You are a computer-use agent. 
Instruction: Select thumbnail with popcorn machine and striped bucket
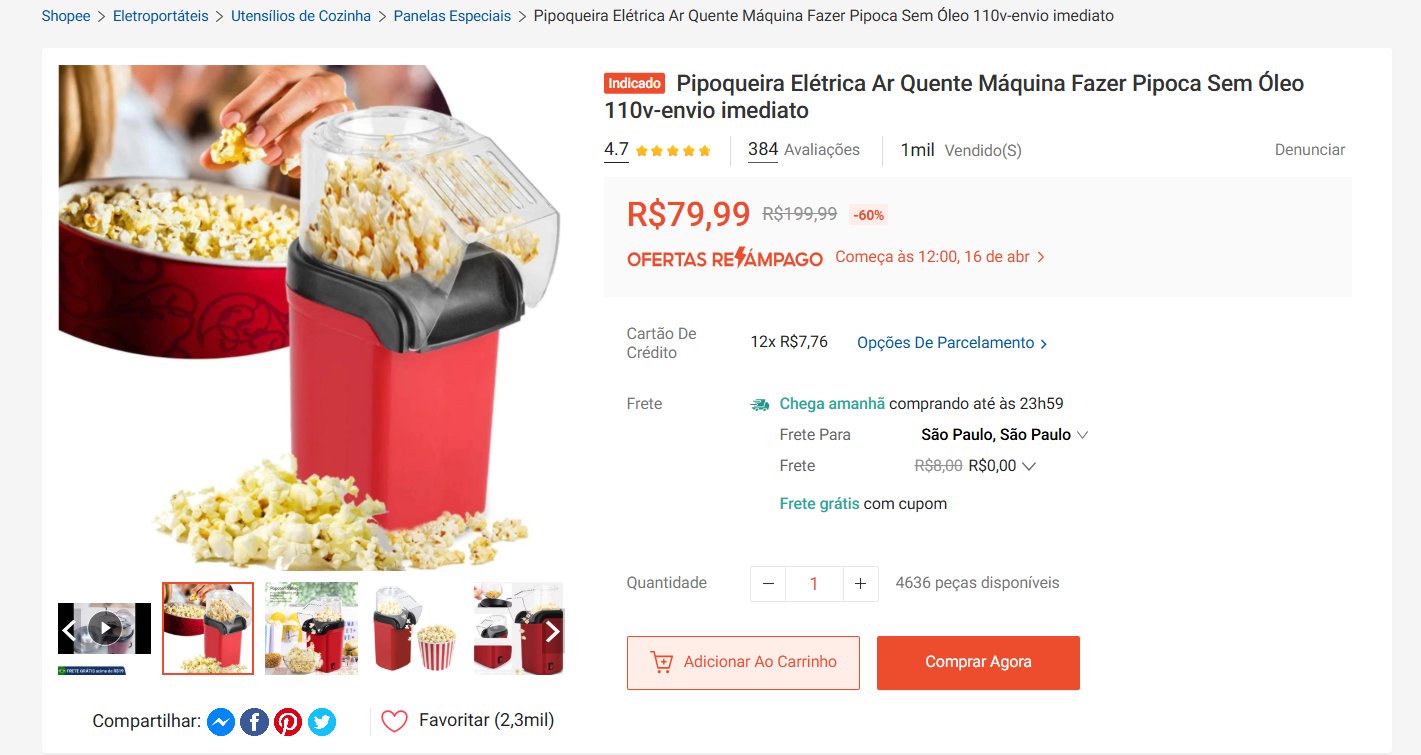pos(415,628)
